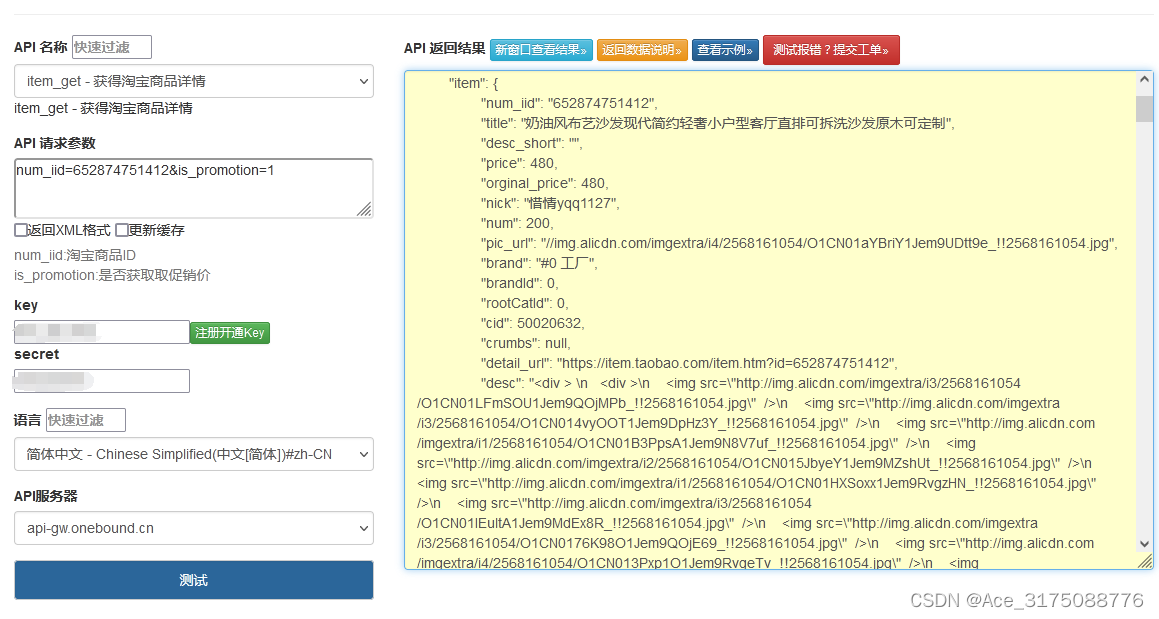Viewport: 1159px width, 619px height.
Task: Focus the API 请求参数 textarea
Action: (x=194, y=188)
